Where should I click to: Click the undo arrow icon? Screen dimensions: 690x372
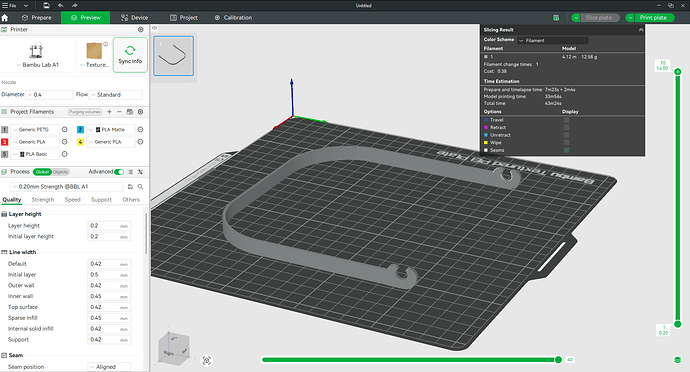click(60, 5)
